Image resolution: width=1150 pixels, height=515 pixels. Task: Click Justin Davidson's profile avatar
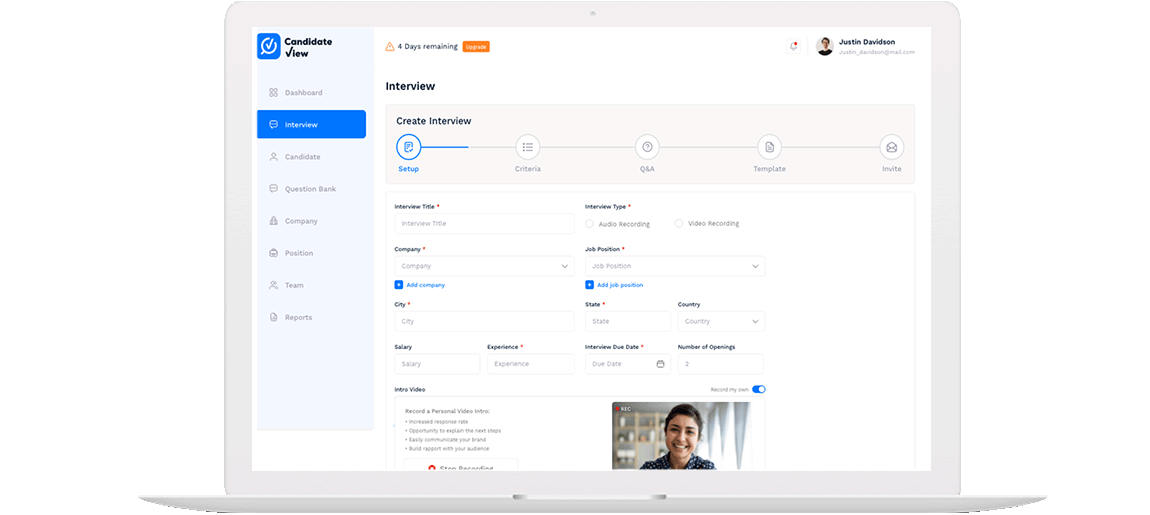click(824, 46)
